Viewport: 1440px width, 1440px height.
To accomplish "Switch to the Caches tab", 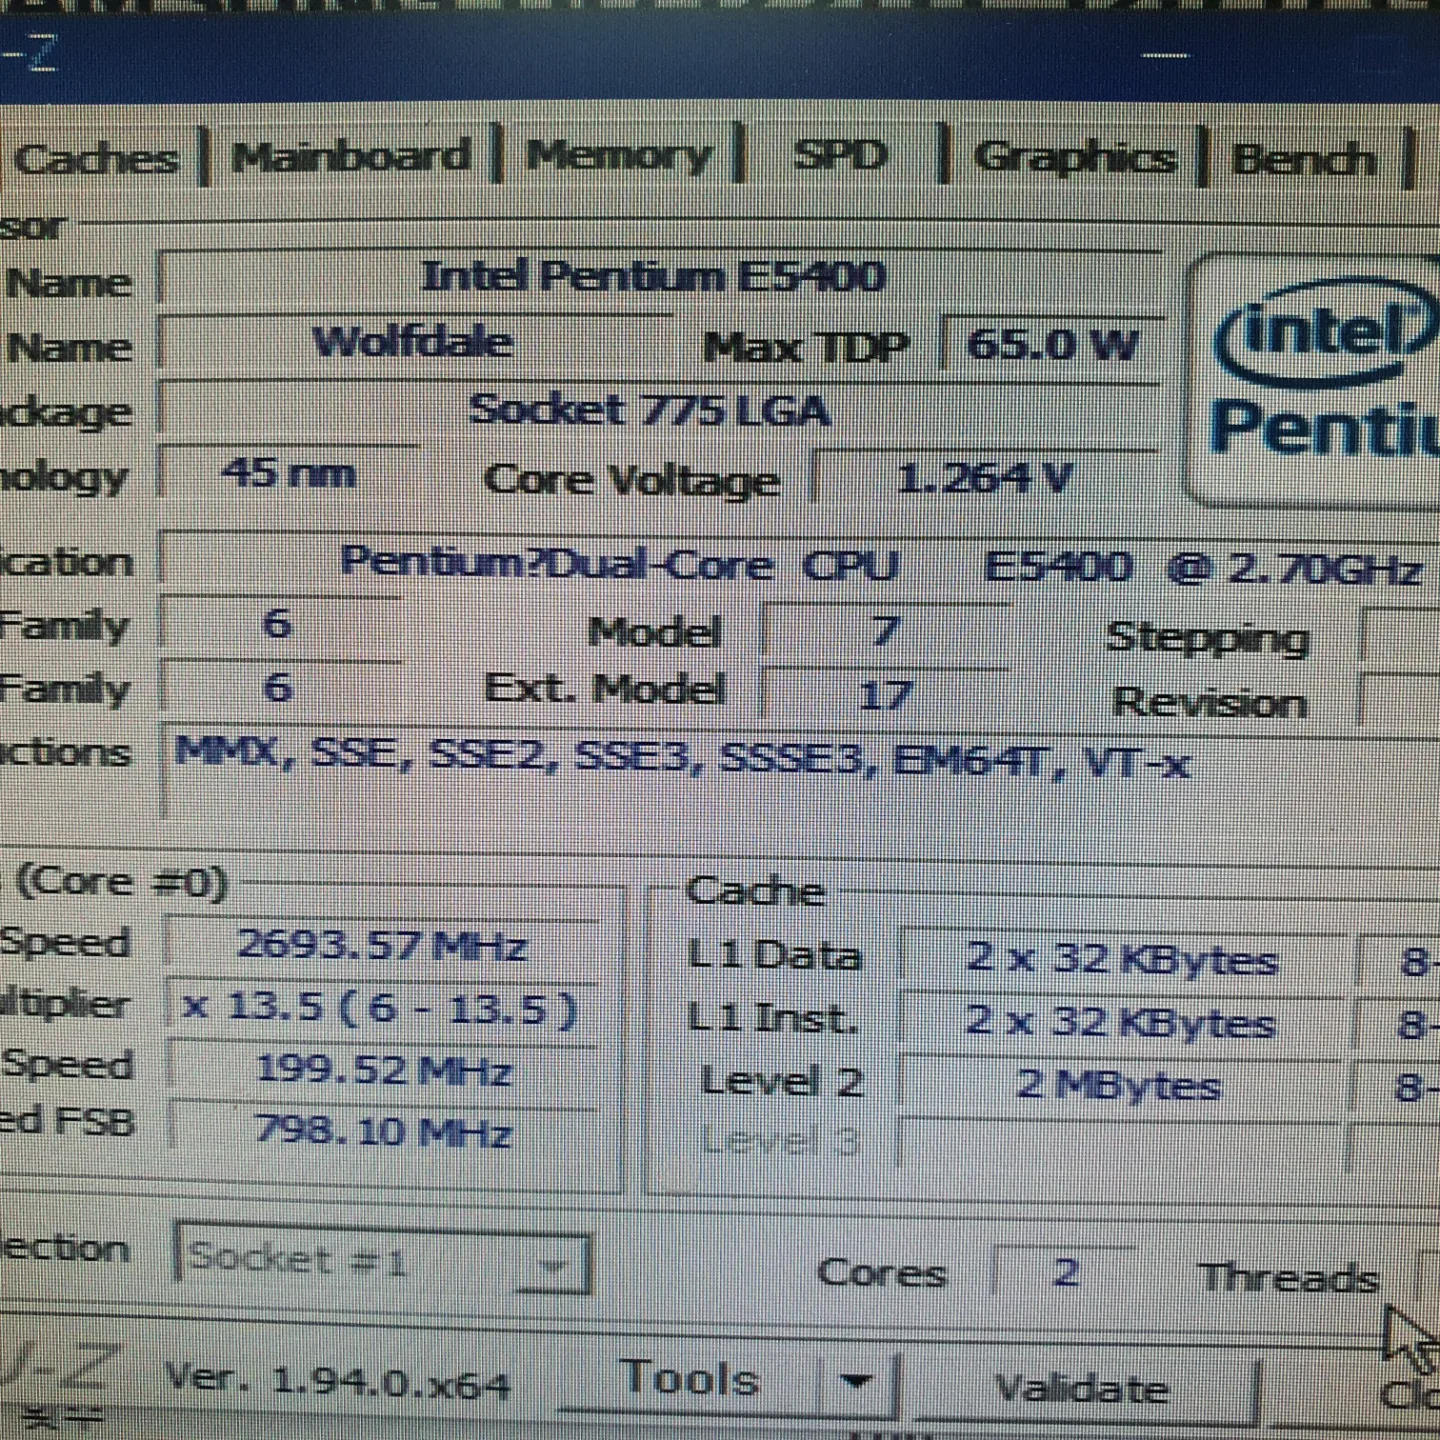I will (x=98, y=158).
